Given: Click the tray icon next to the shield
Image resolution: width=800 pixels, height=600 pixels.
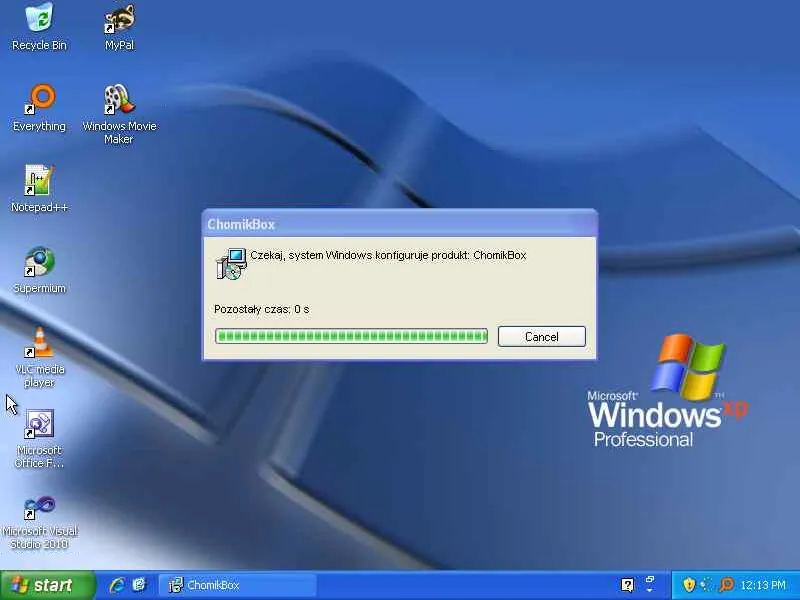Looking at the screenshot, I should tap(706, 584).
